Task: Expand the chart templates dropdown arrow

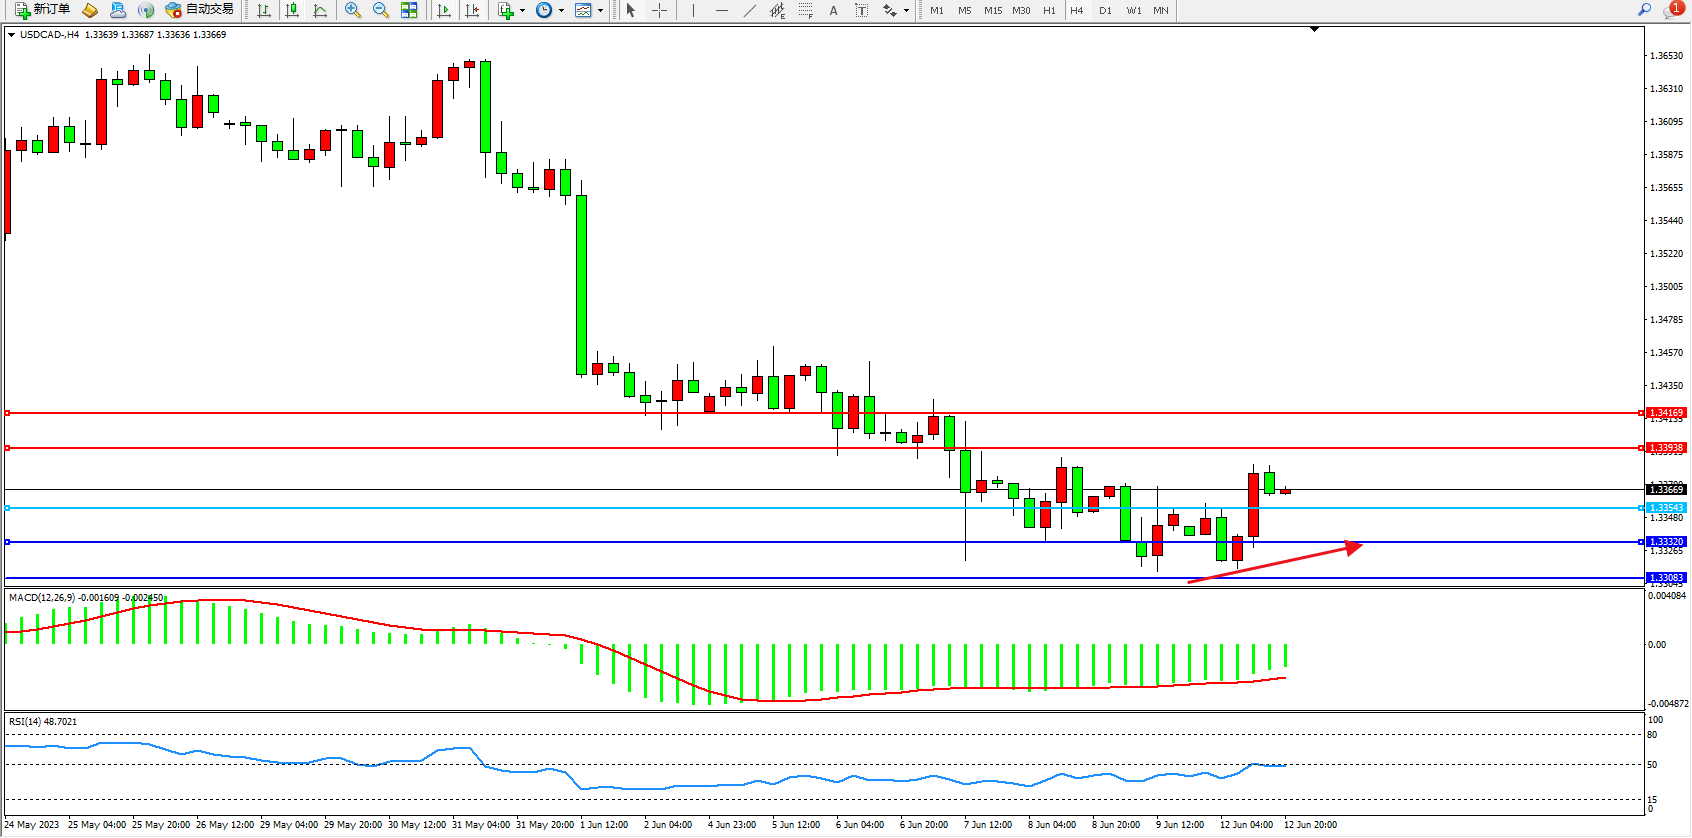Action: (600, 11)
